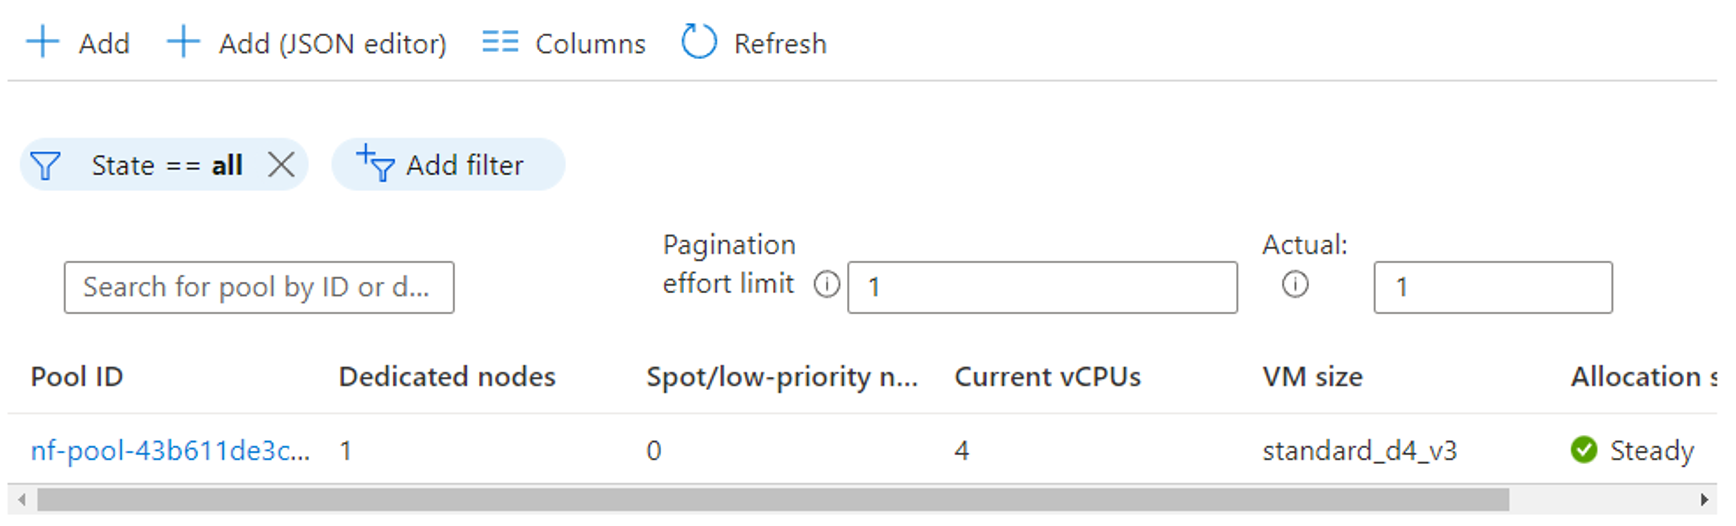Open the nf-pool-43b611de3c pool link

[170, 450]
